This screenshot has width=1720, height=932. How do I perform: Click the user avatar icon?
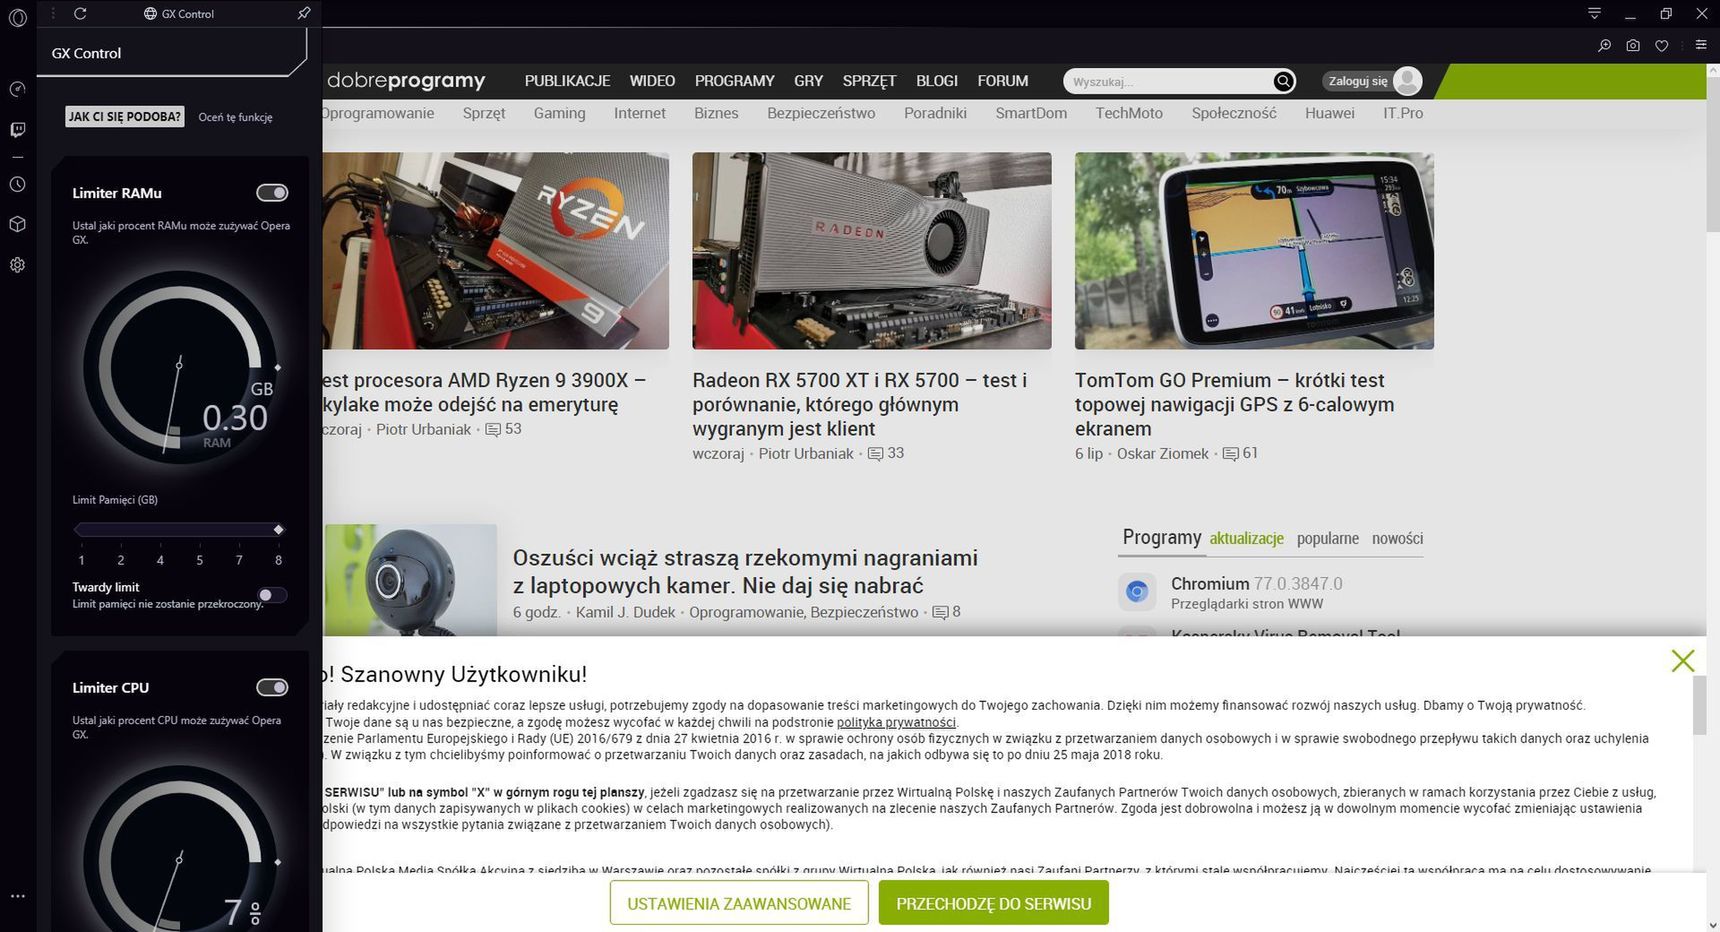pos(1407,81)
